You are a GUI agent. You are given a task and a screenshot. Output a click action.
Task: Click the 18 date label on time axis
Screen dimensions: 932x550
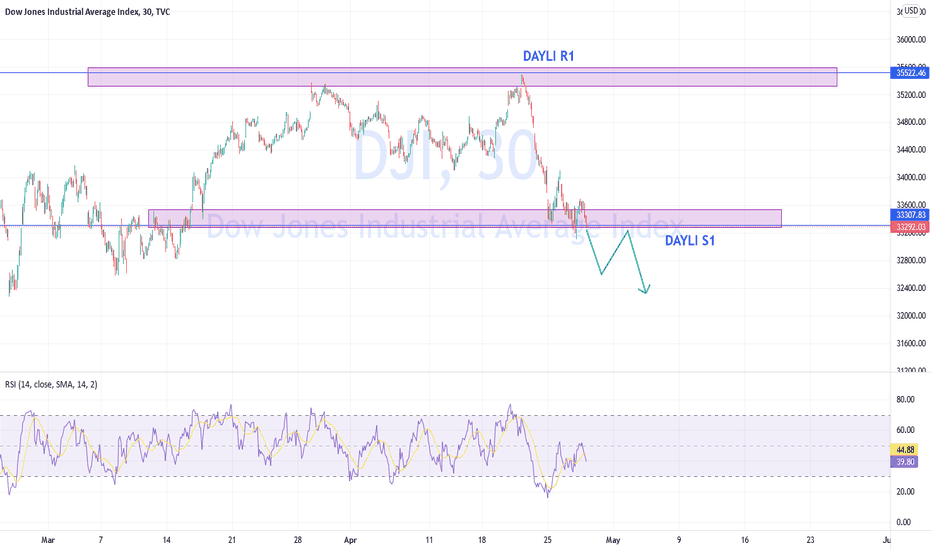[x=482, y=540]
